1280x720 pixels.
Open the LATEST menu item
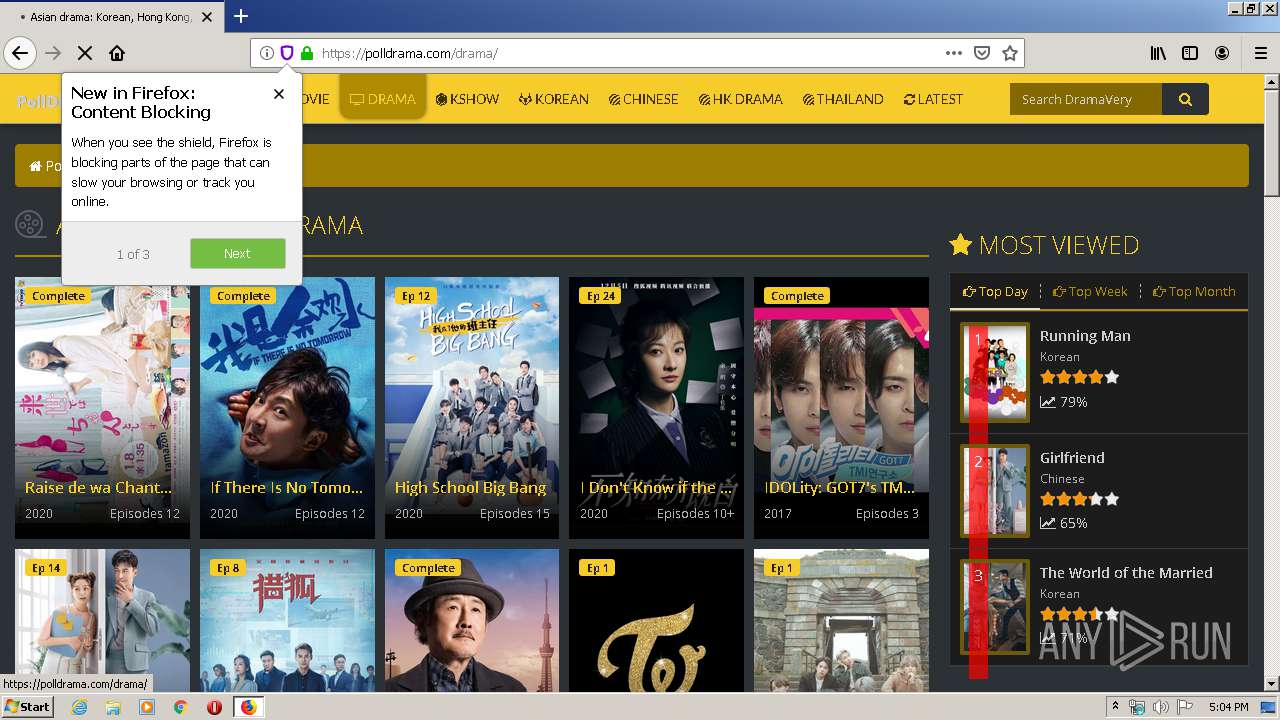click(933, 99)
